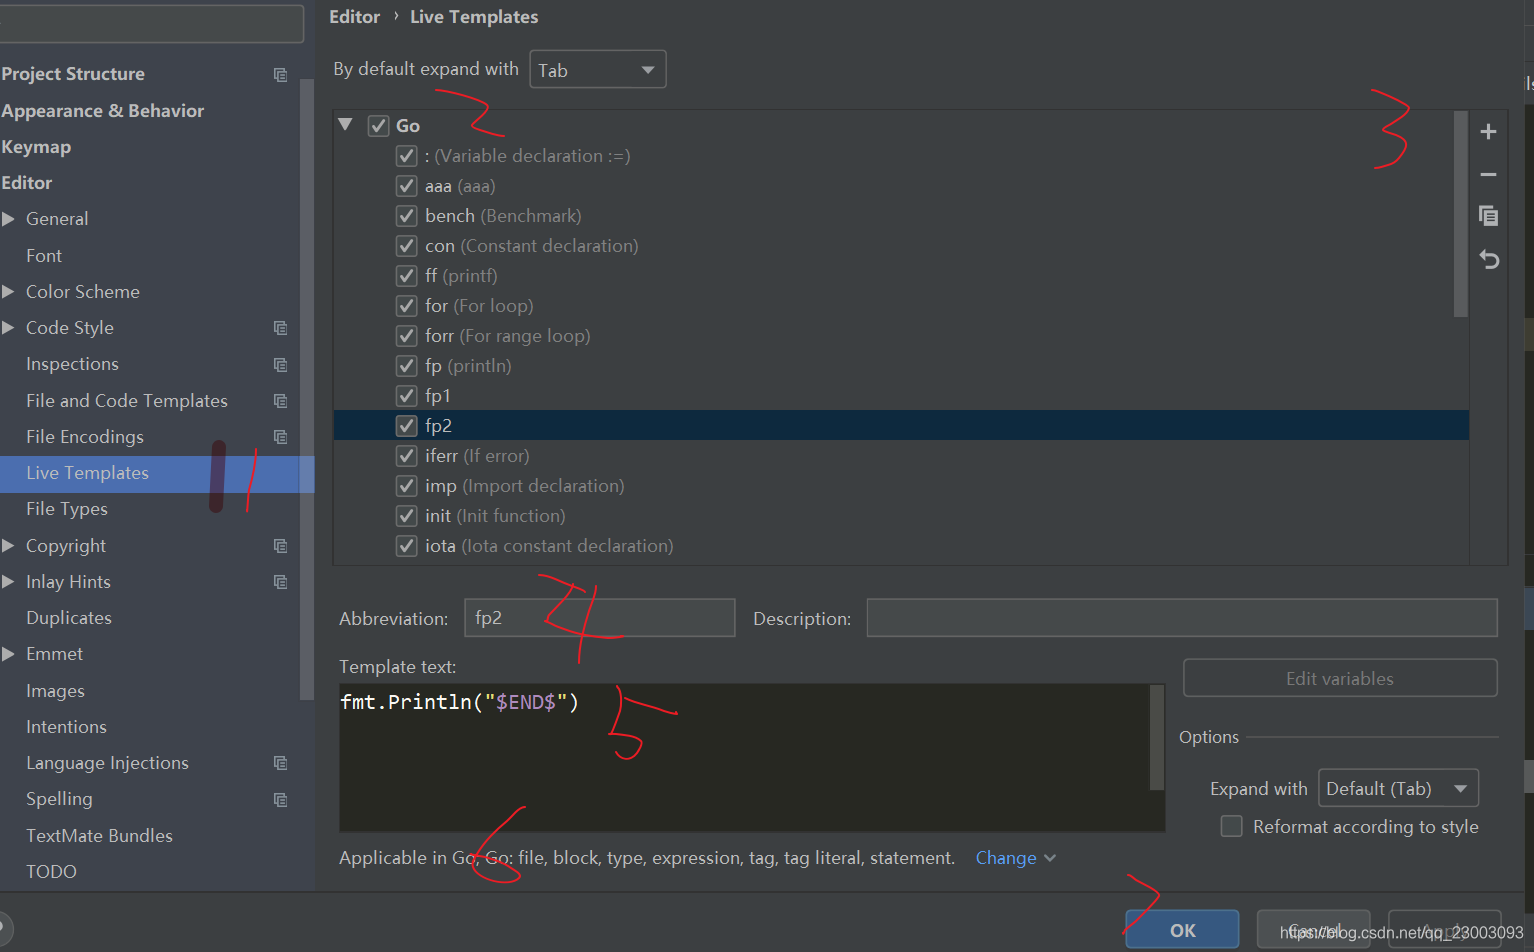Open Appearance & Behavior settings

click(x=103, y=111)
